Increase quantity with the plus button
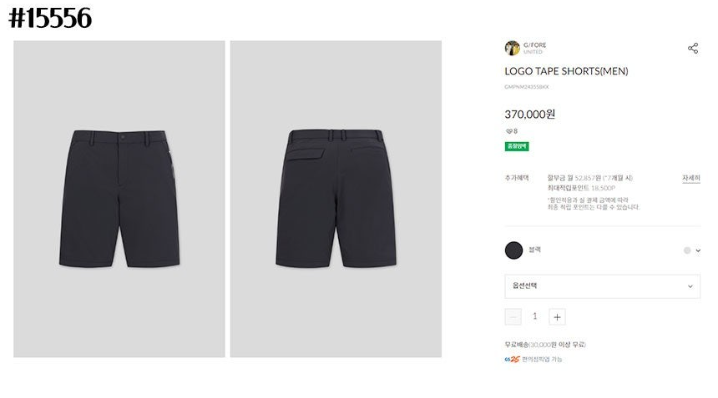Image resolution: width=718 pixels, height=398 pixels. pos(557,317)
